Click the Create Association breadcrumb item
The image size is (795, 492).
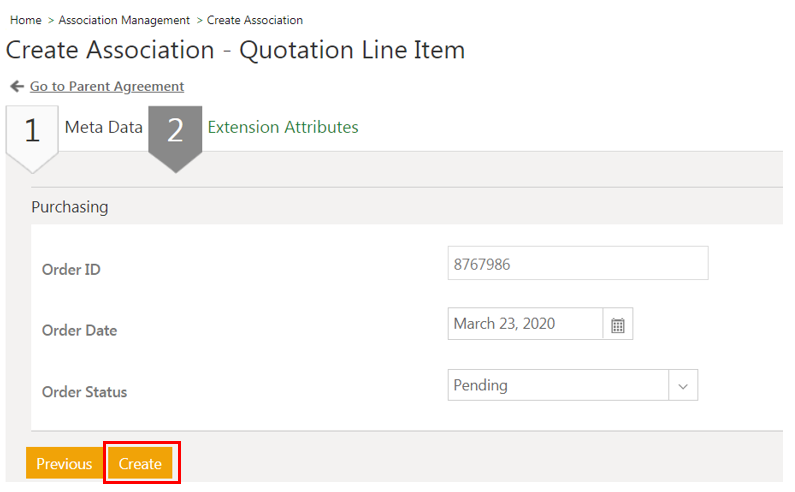(x=255, y=20)
